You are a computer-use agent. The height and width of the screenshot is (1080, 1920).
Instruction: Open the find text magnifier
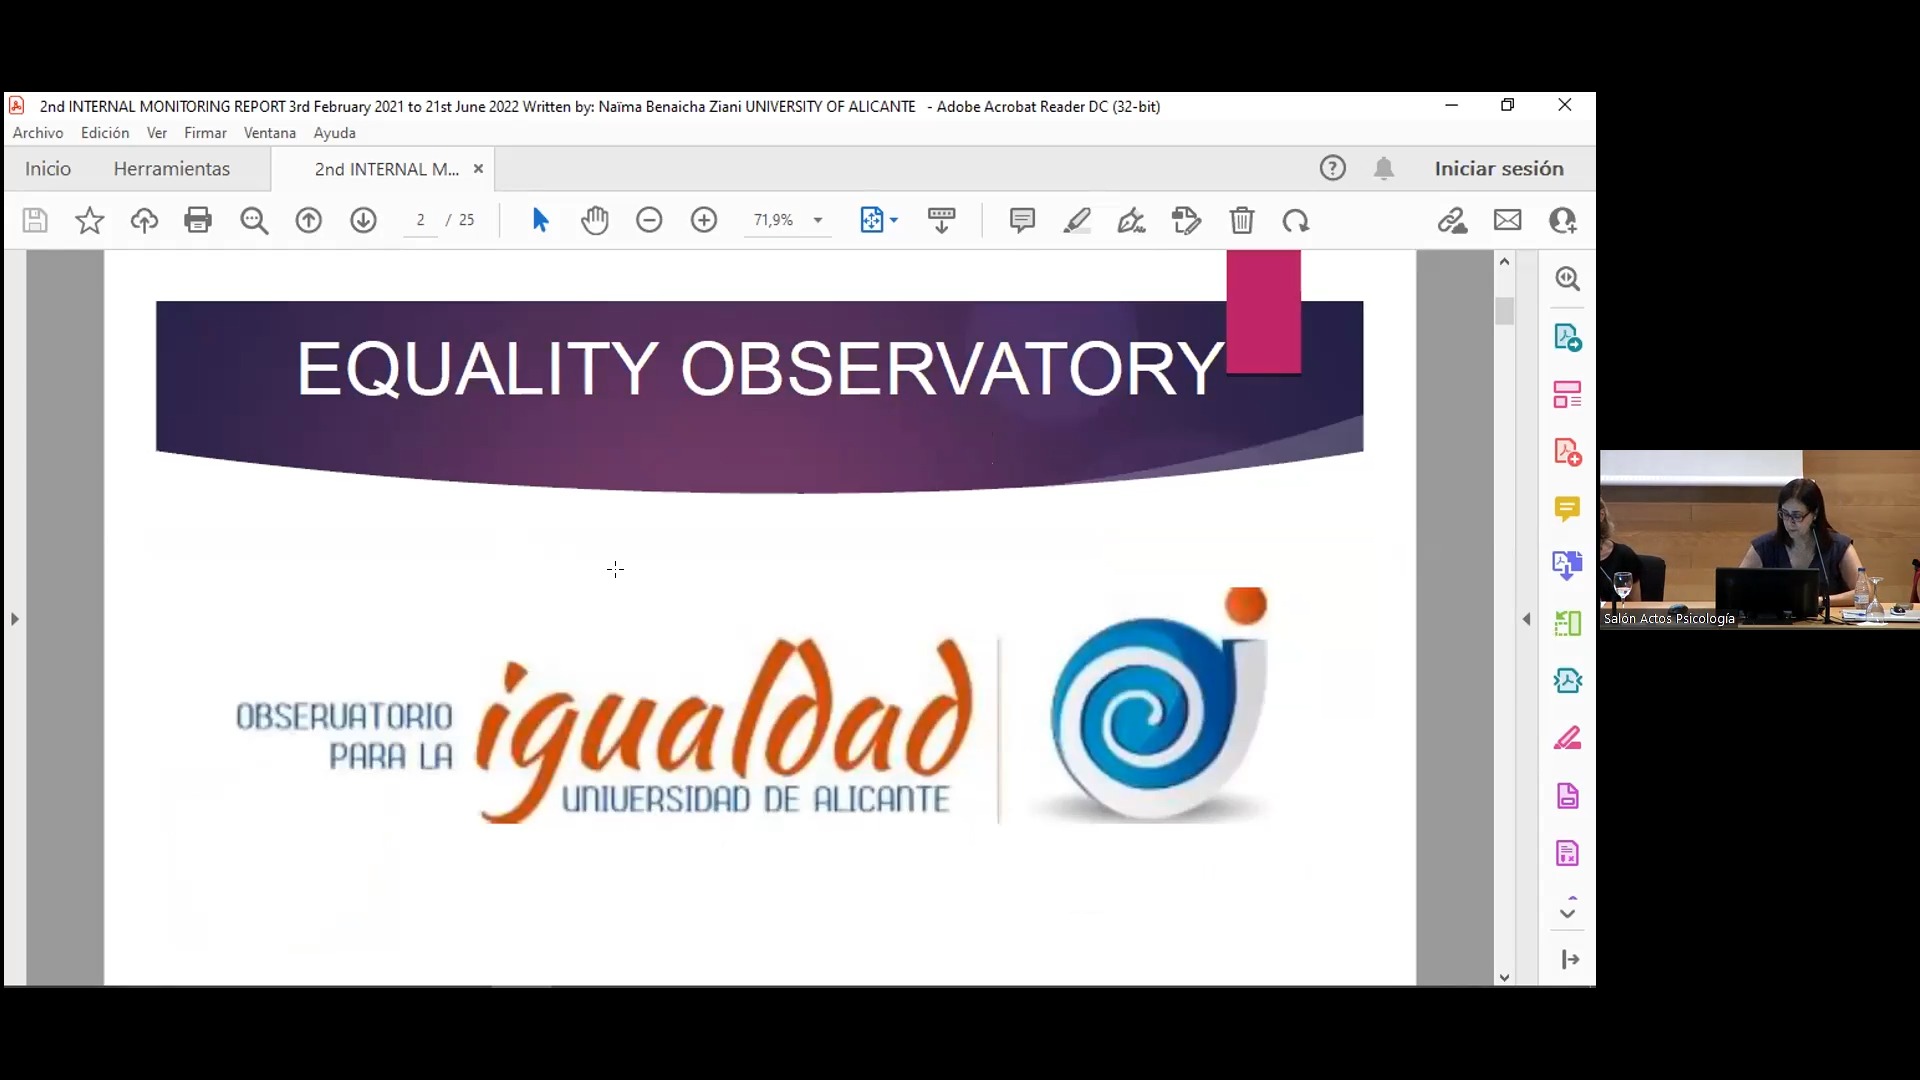(x=254, y=220)
